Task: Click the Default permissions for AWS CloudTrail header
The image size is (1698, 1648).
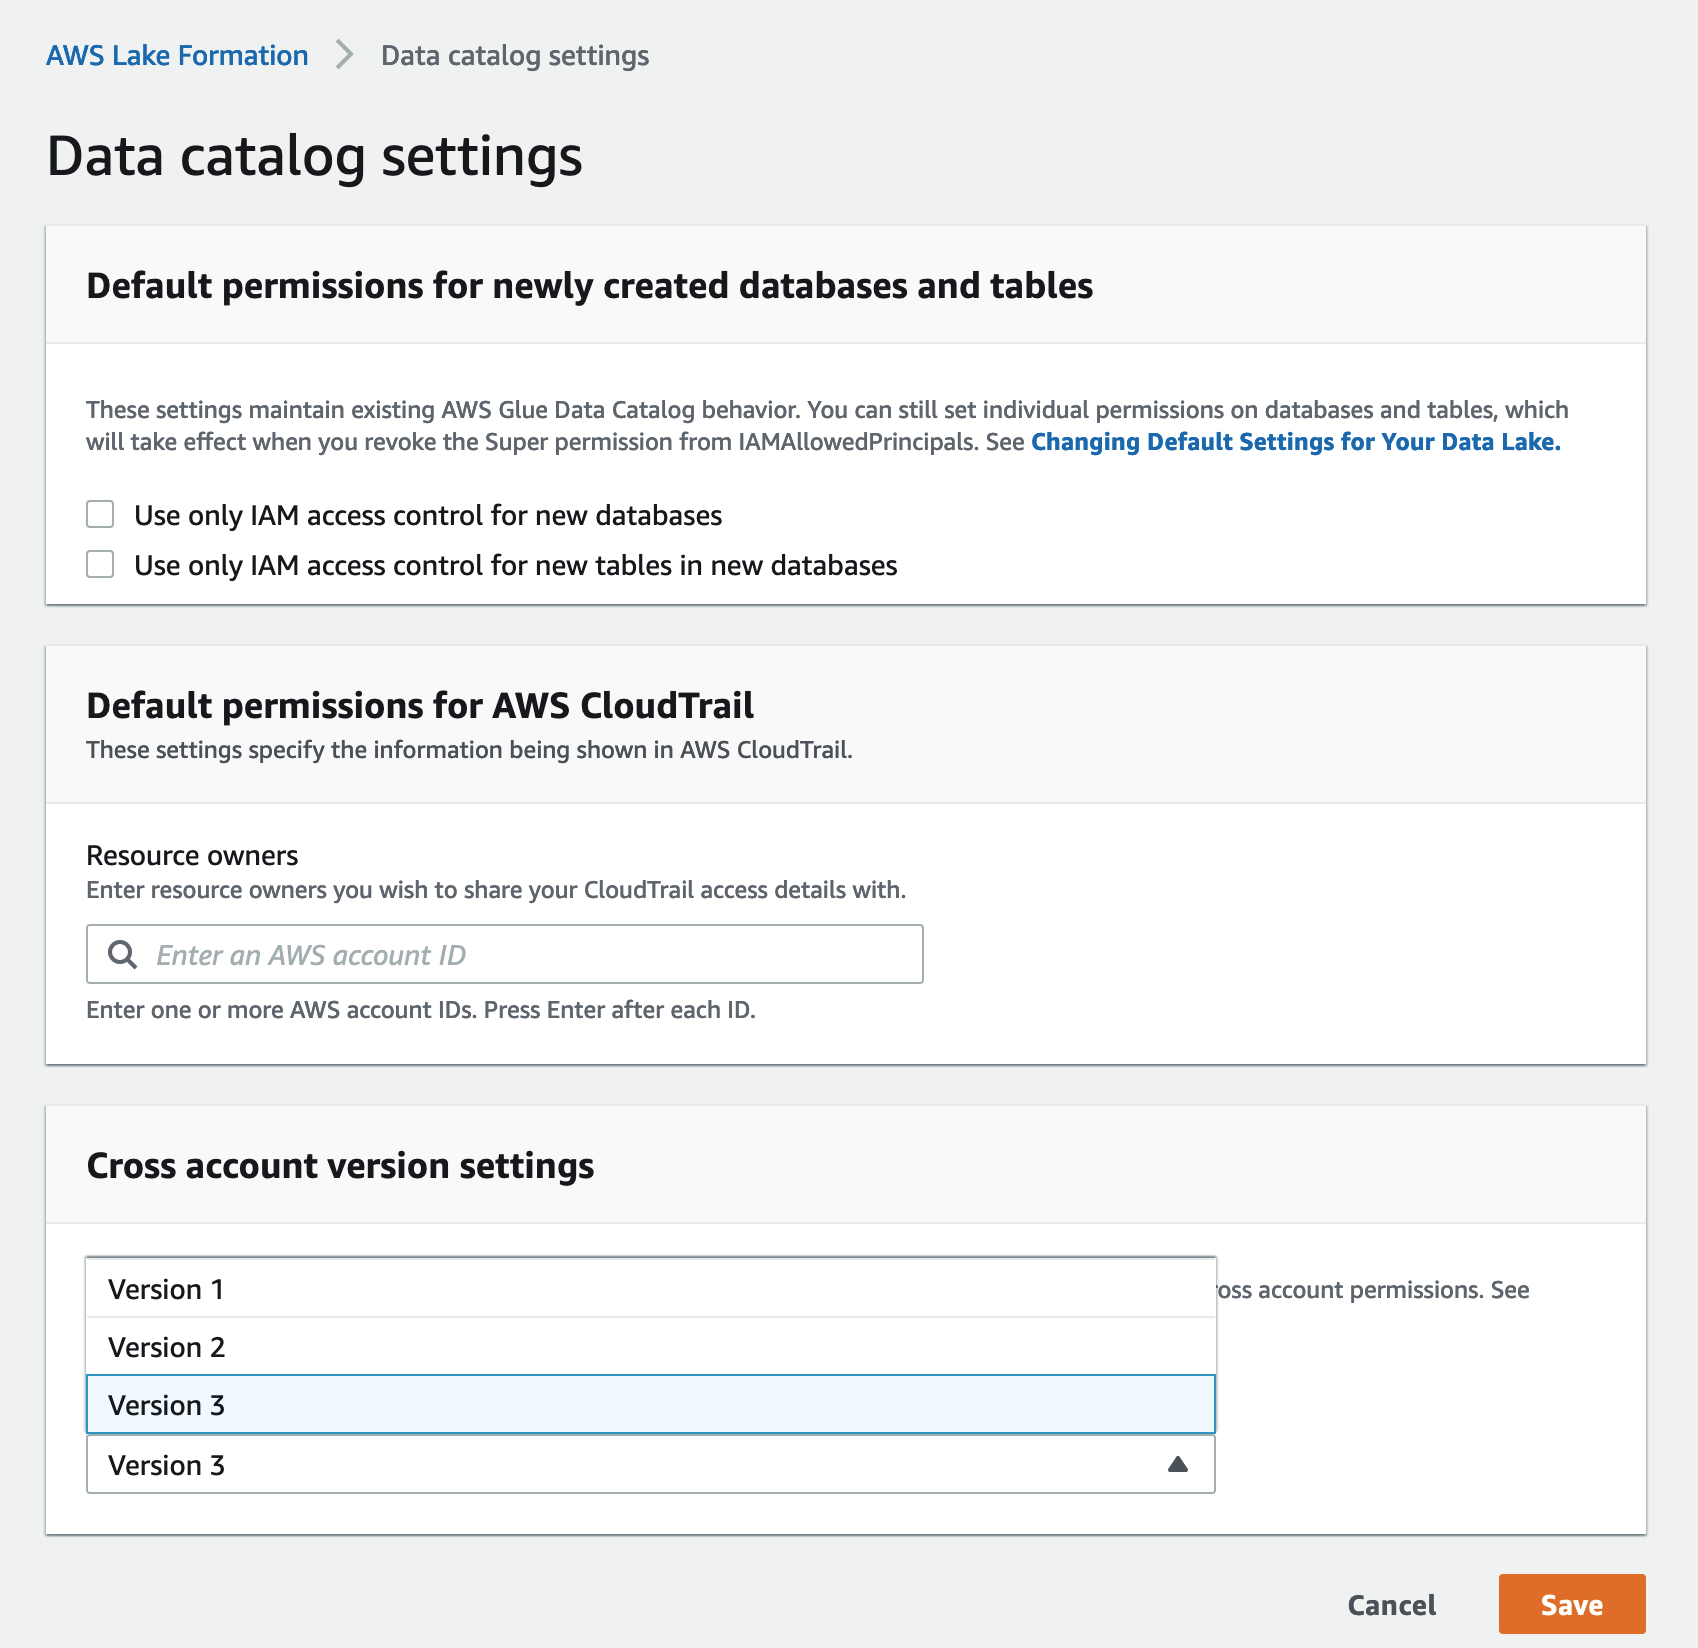Action: (420, 706)
